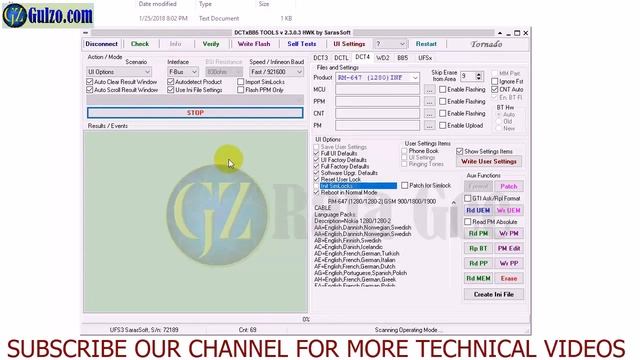Click the Disconnect toolbar button
Image resolution: width=640 pixels, height=360 pixels.
(x=102, y=44)
